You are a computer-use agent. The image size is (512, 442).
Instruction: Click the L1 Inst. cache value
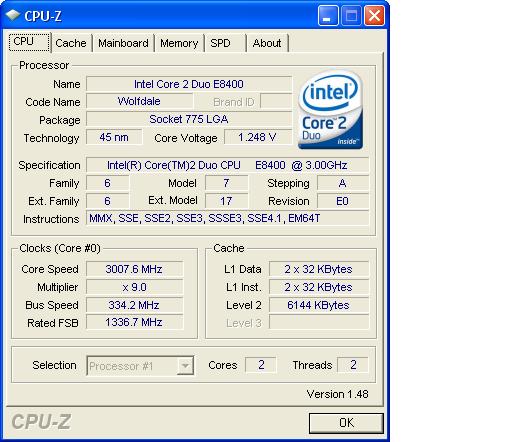319,287
